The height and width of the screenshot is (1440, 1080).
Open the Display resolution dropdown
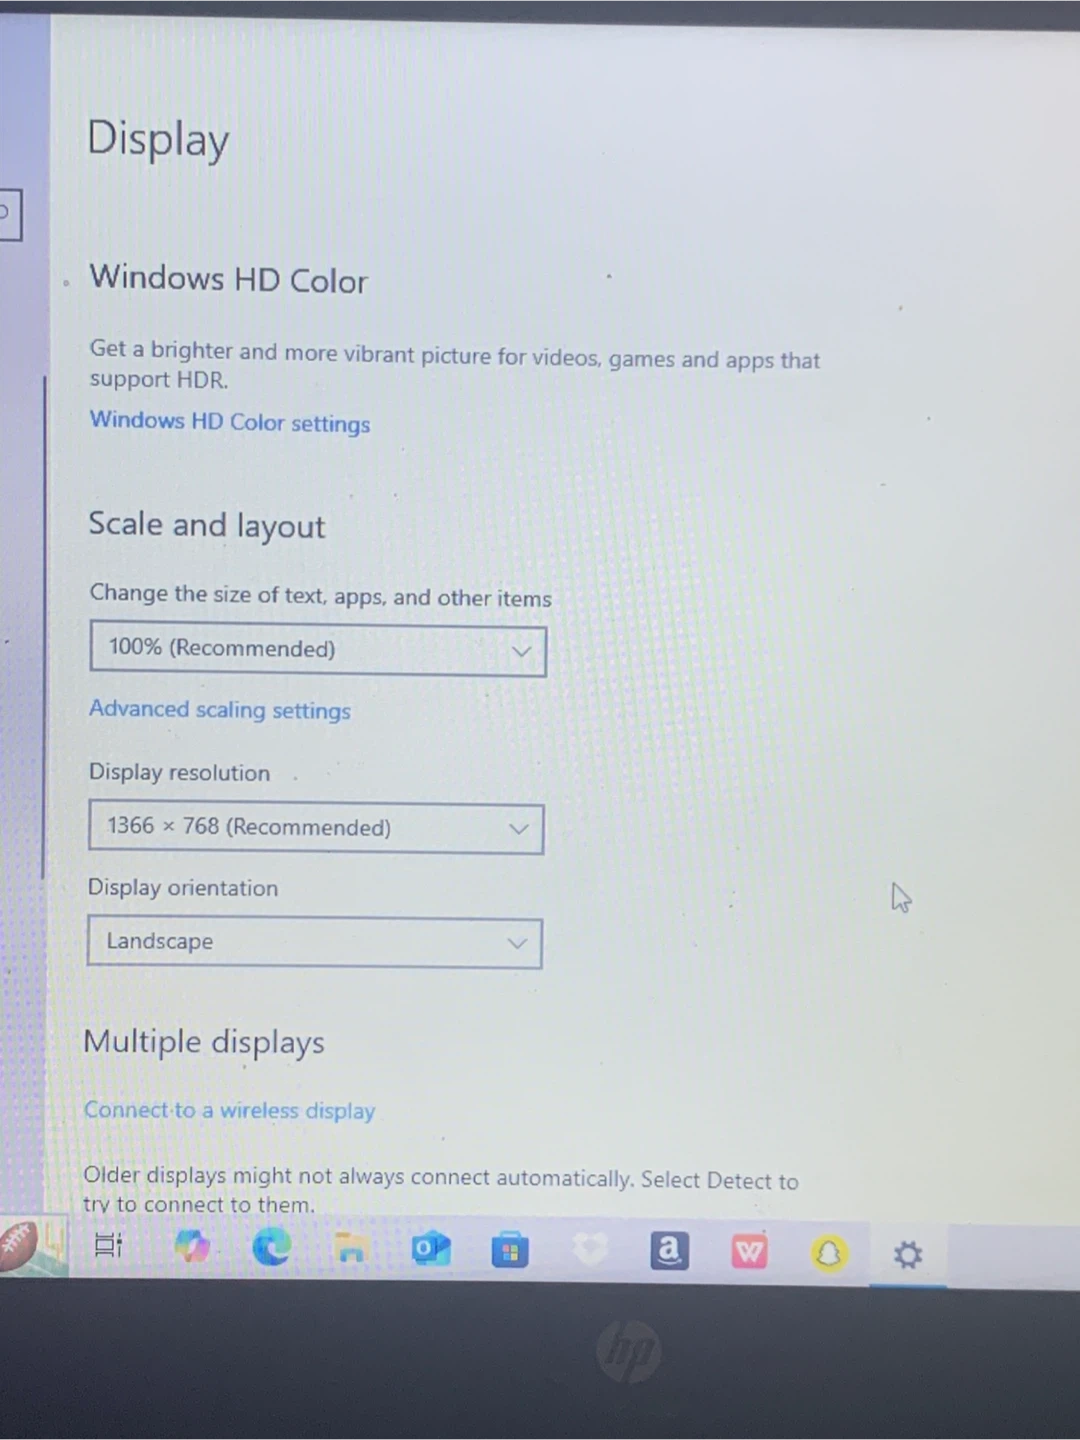pyautogui.click(x=316, y=828)
